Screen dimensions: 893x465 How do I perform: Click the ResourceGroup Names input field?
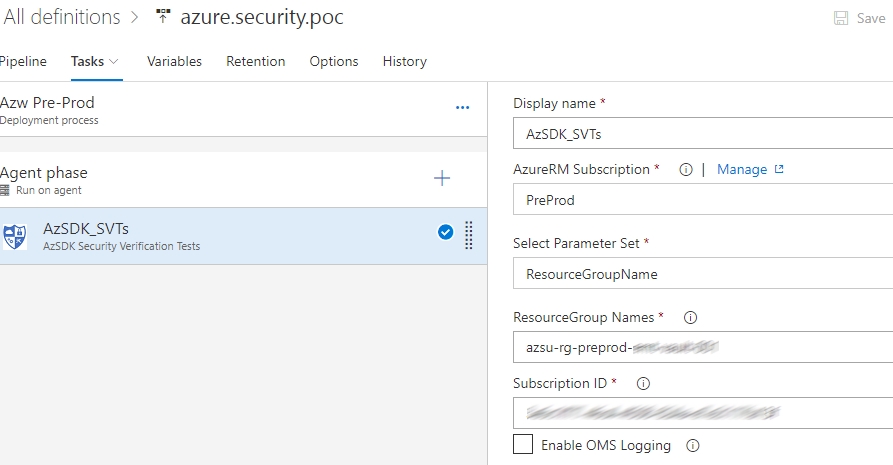pyautogui.click(x=703, y=347)
